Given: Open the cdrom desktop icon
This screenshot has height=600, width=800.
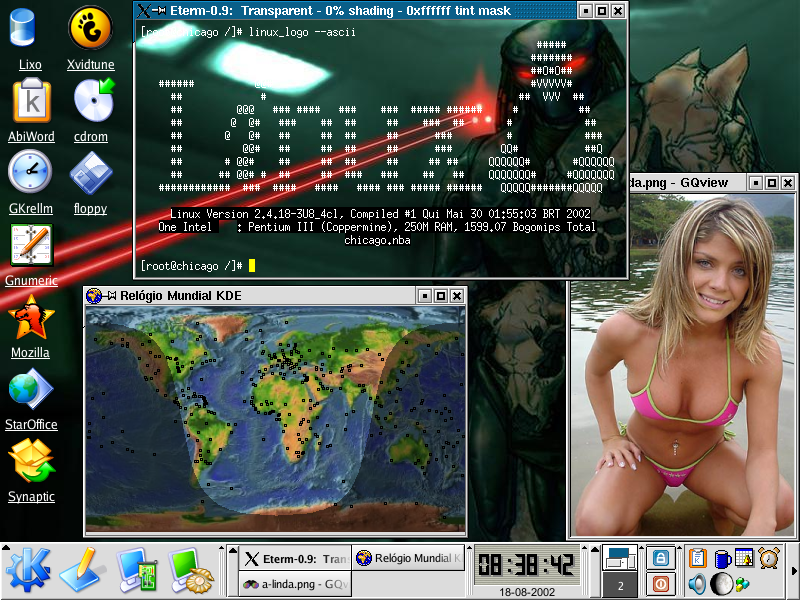Looking at the screenshot, I should click(94, 100).
